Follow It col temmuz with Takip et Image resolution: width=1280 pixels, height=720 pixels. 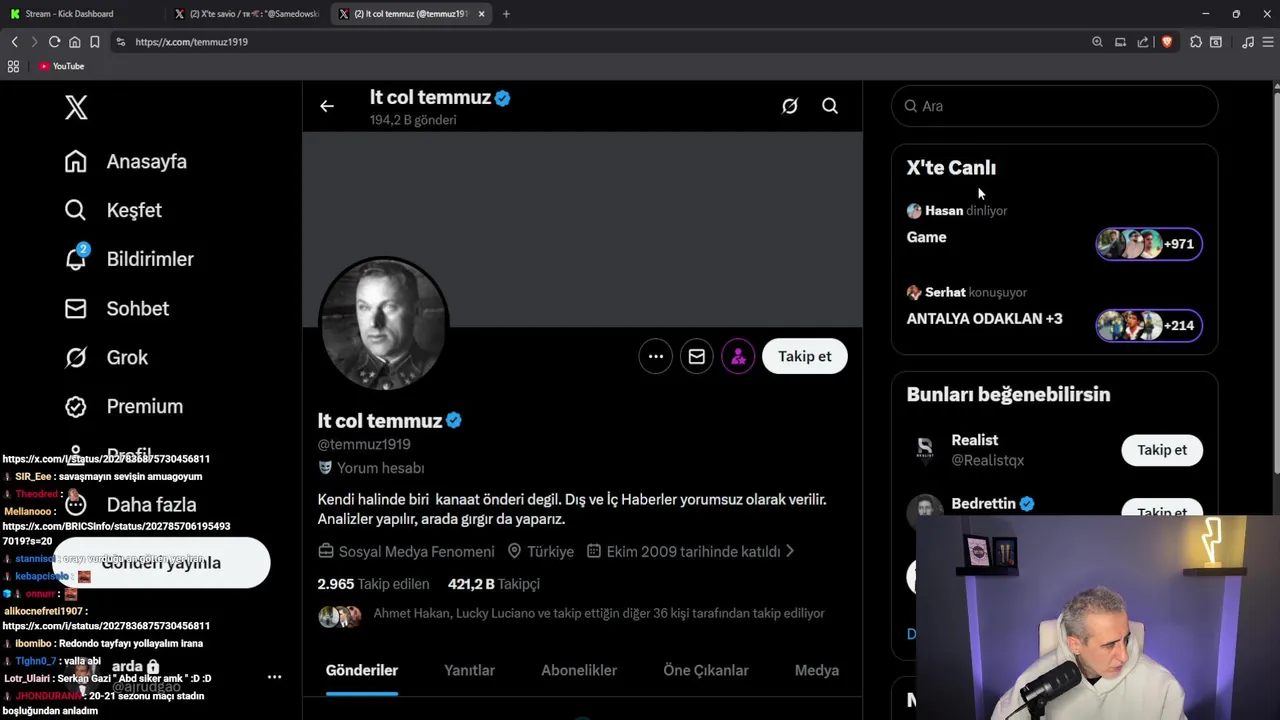point(804,356)
